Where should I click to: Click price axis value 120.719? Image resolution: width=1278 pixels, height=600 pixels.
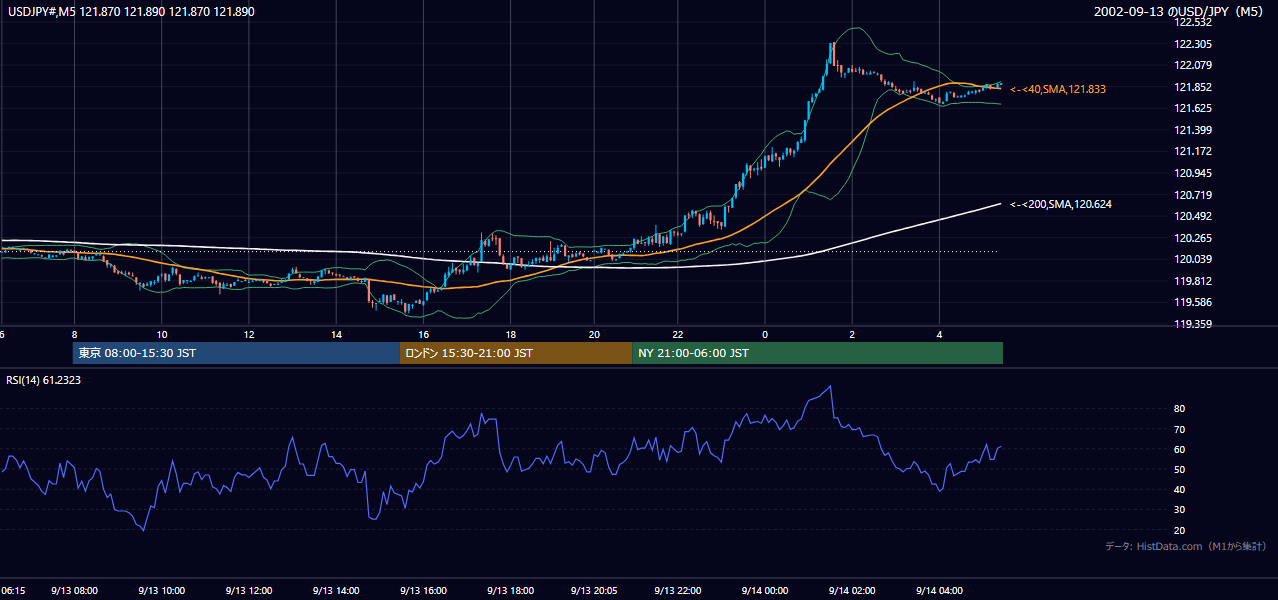(1194, 195)
